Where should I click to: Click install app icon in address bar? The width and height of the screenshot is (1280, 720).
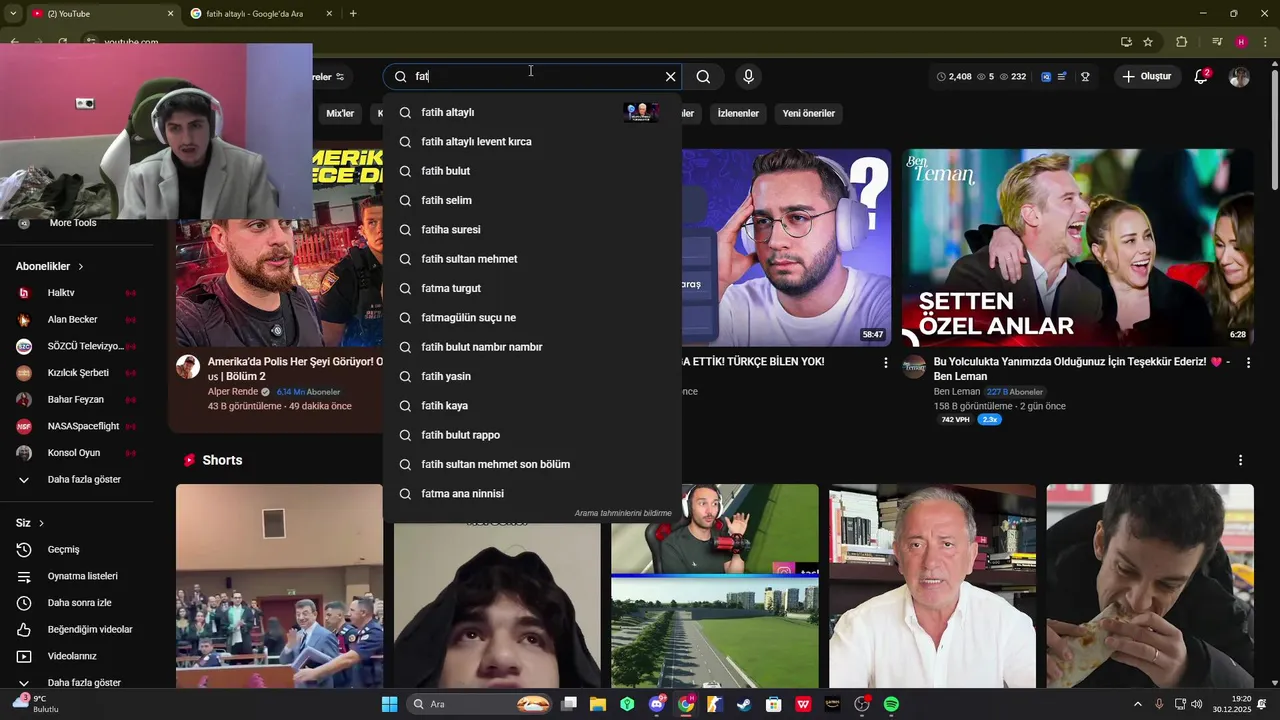click(x=1126, y=42)
